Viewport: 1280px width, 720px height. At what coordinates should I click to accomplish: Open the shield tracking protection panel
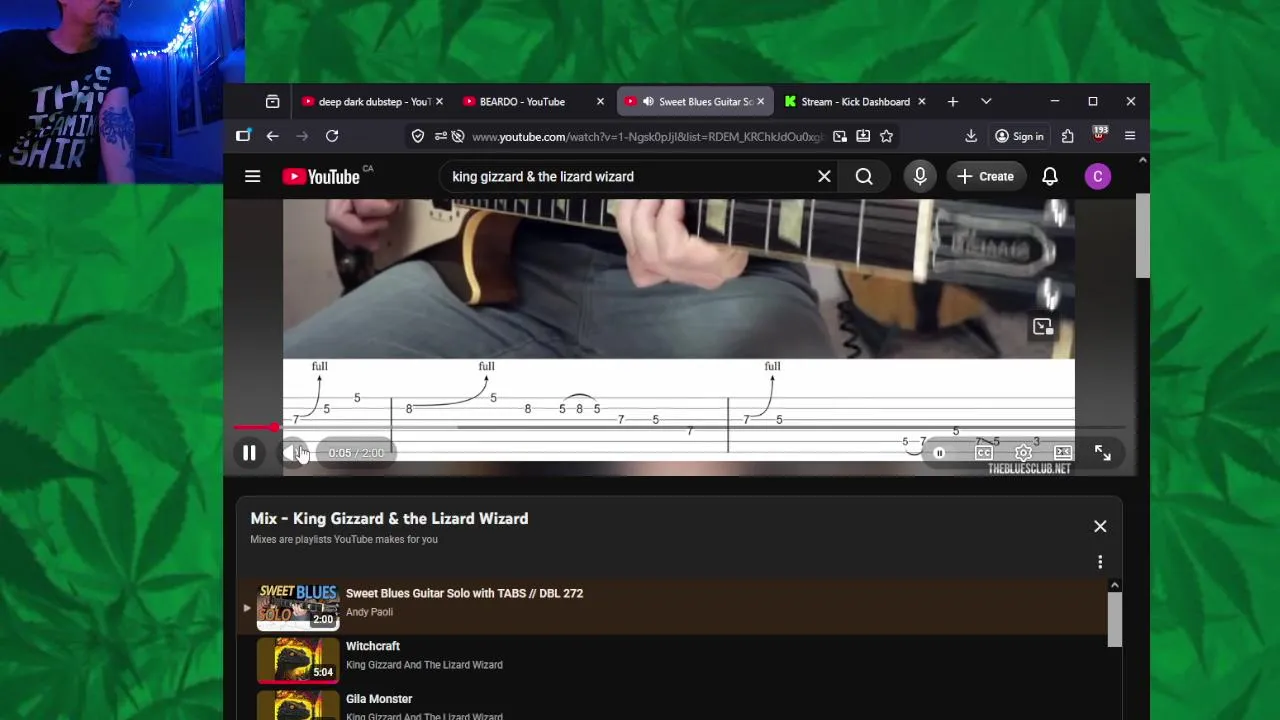pyautogui.click(x=418, y=136)
